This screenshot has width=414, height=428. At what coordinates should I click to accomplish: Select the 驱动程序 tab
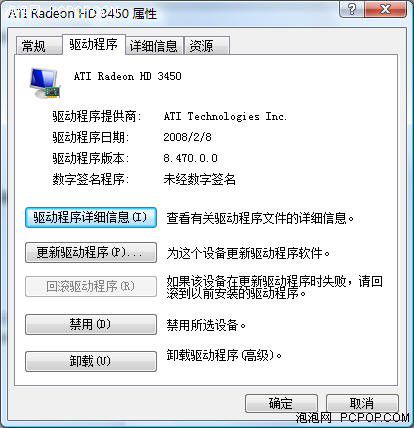point(94,44)
